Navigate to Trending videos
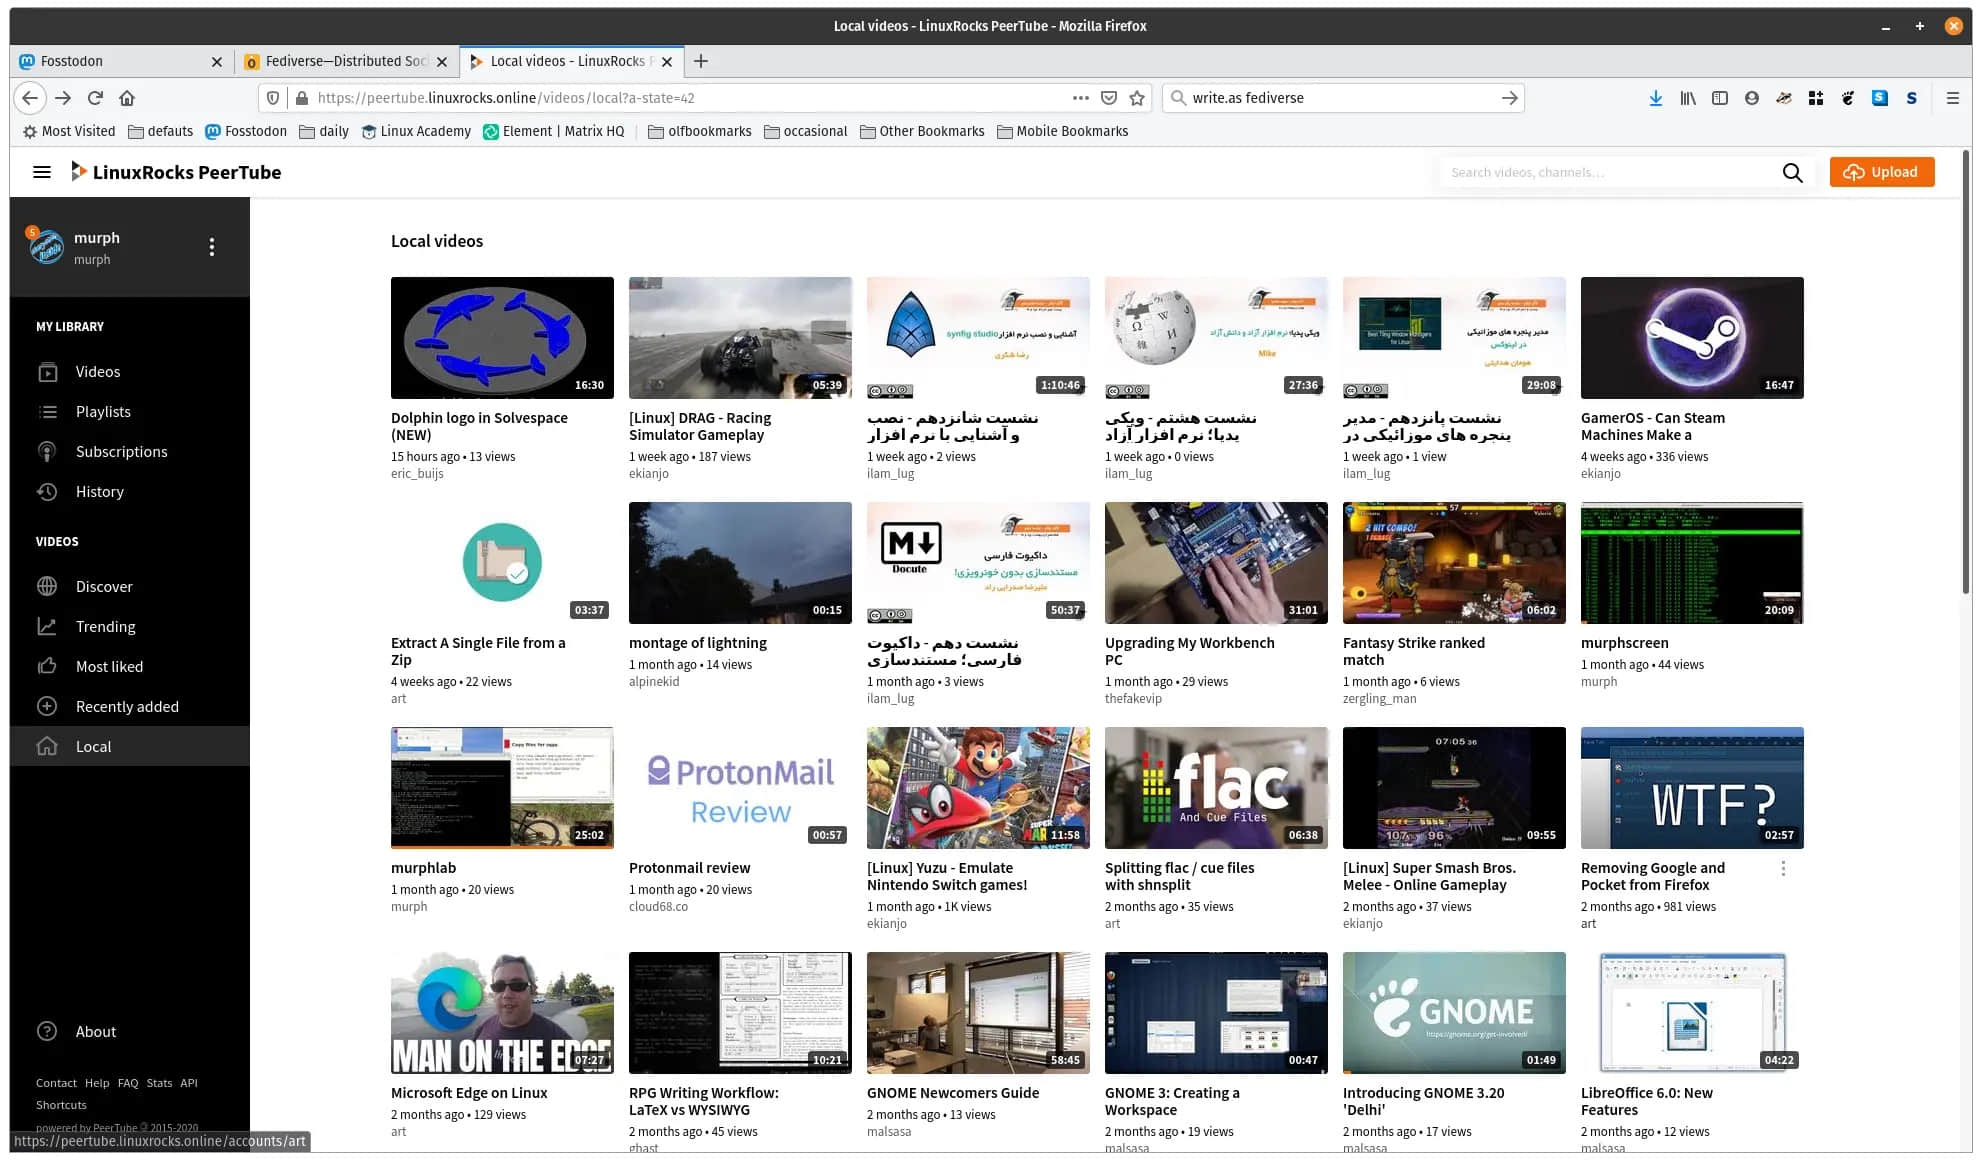 click(x=104, y=625)
